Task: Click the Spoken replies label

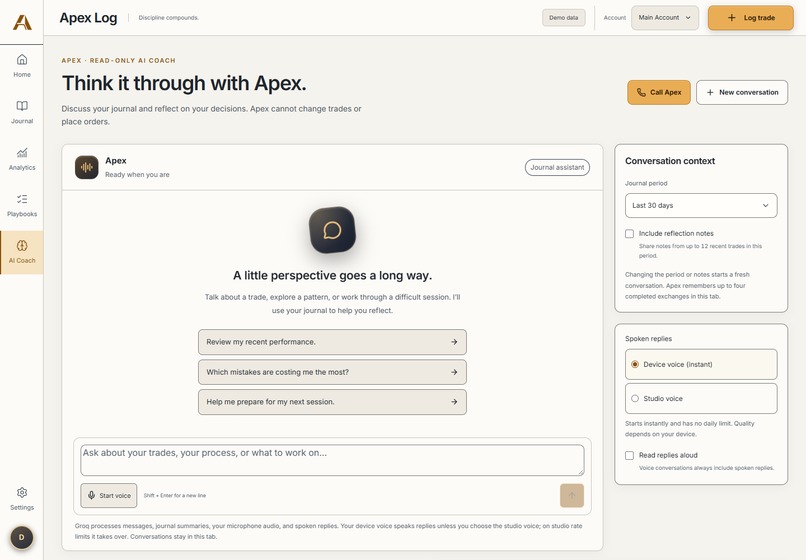Action: [648, 338]
